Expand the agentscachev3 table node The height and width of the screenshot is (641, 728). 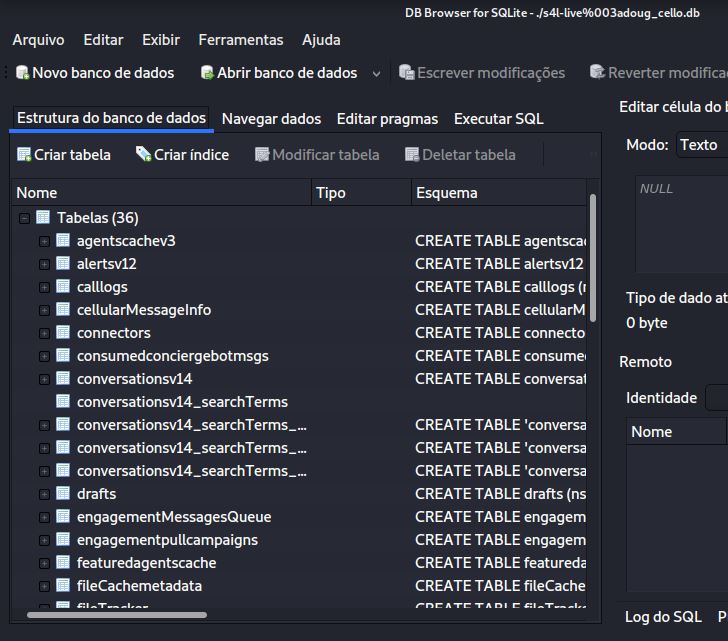coord(44,241)
